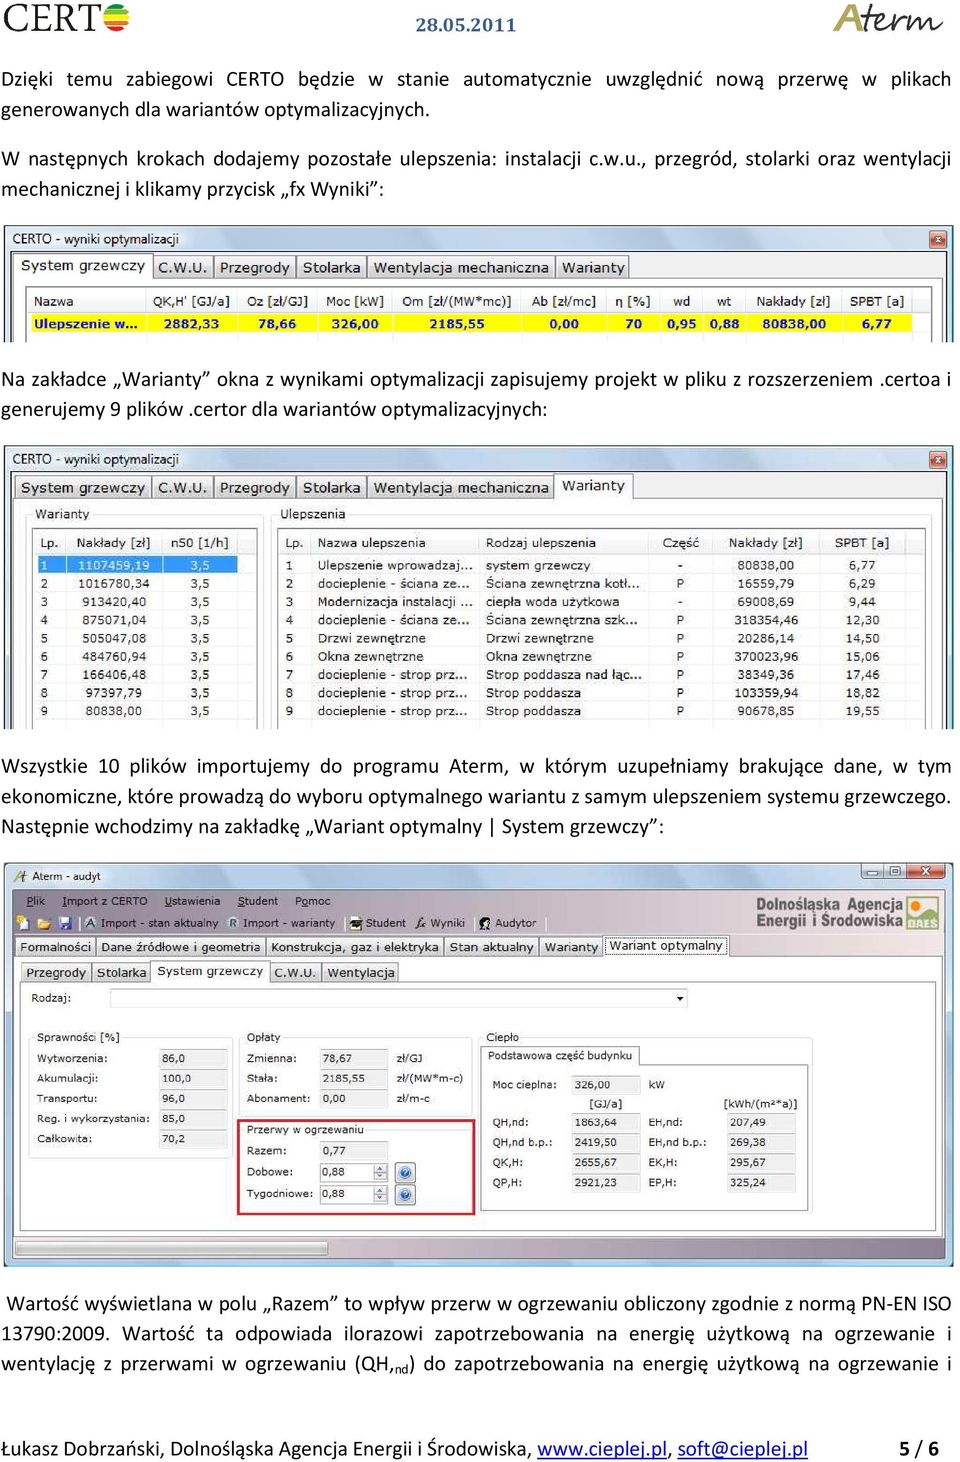Expand the Rodzaj dropdown list
The height and width of the screenshot is (1462, 960).
[x=680, y=999]
